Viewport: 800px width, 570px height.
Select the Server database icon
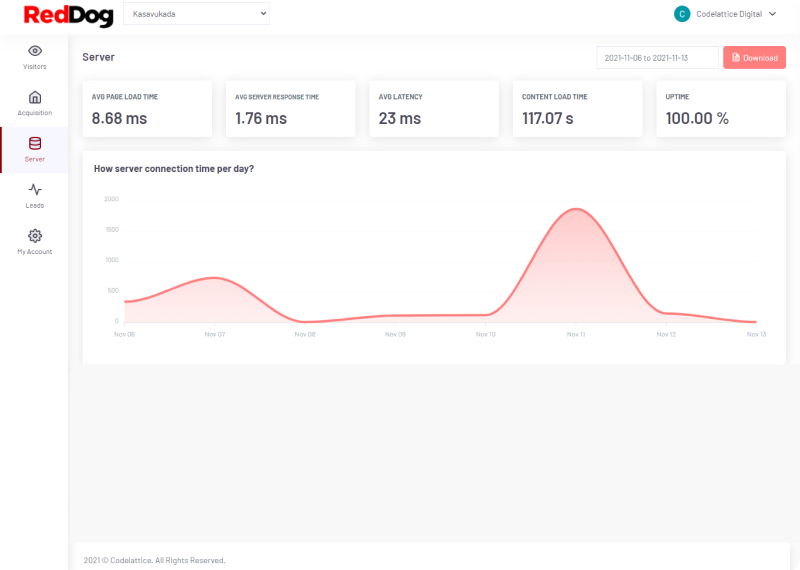coord(35,143)
